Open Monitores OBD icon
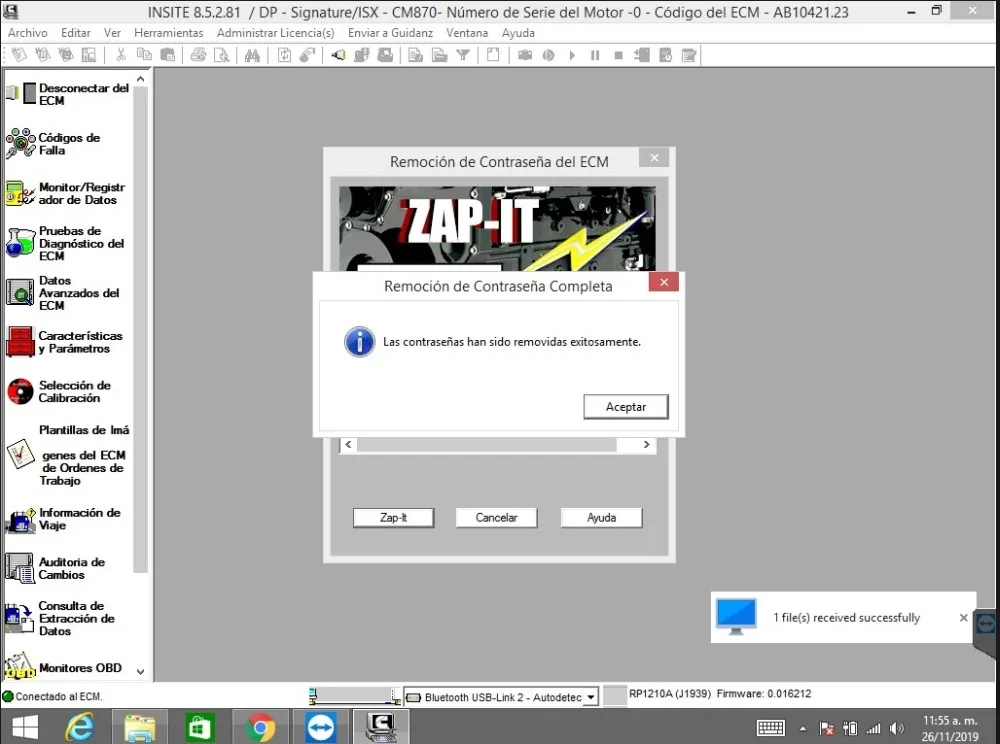The width and height of the screenshot is (1000, 744). [x=20, y=666]
